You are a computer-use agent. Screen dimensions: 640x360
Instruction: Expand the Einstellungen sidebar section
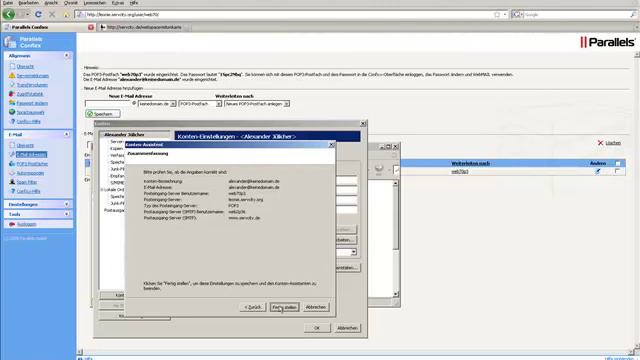coord(67,204)
